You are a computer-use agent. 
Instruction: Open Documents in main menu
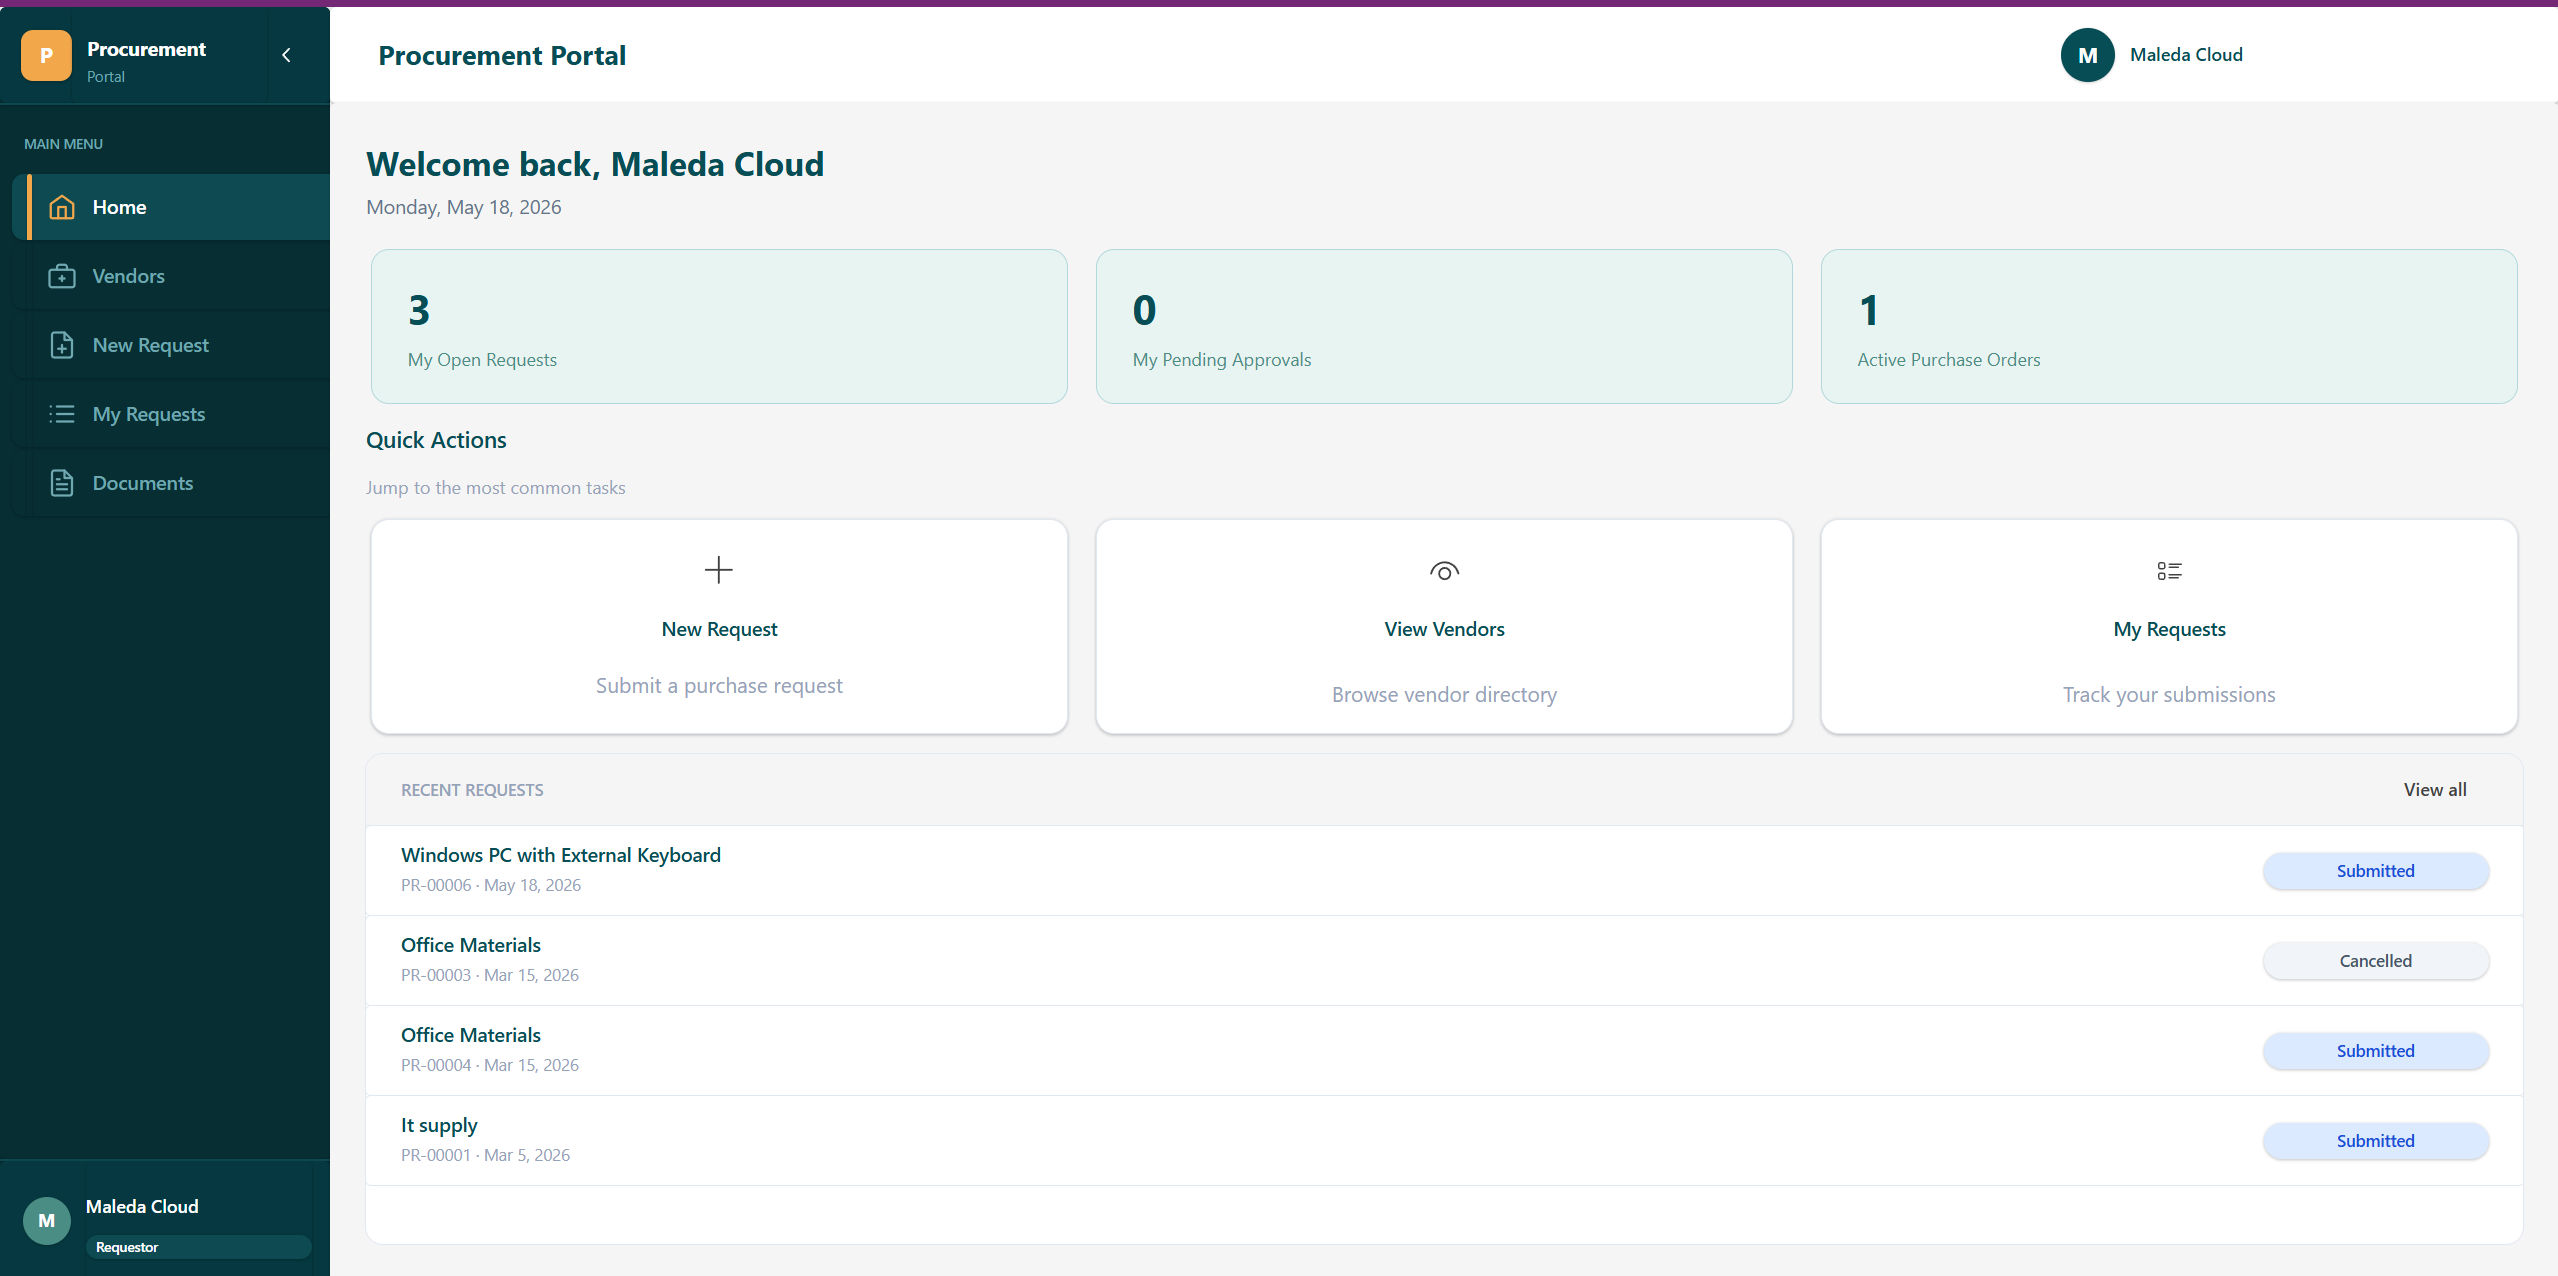pyautogui.click(x=171, y=483)
